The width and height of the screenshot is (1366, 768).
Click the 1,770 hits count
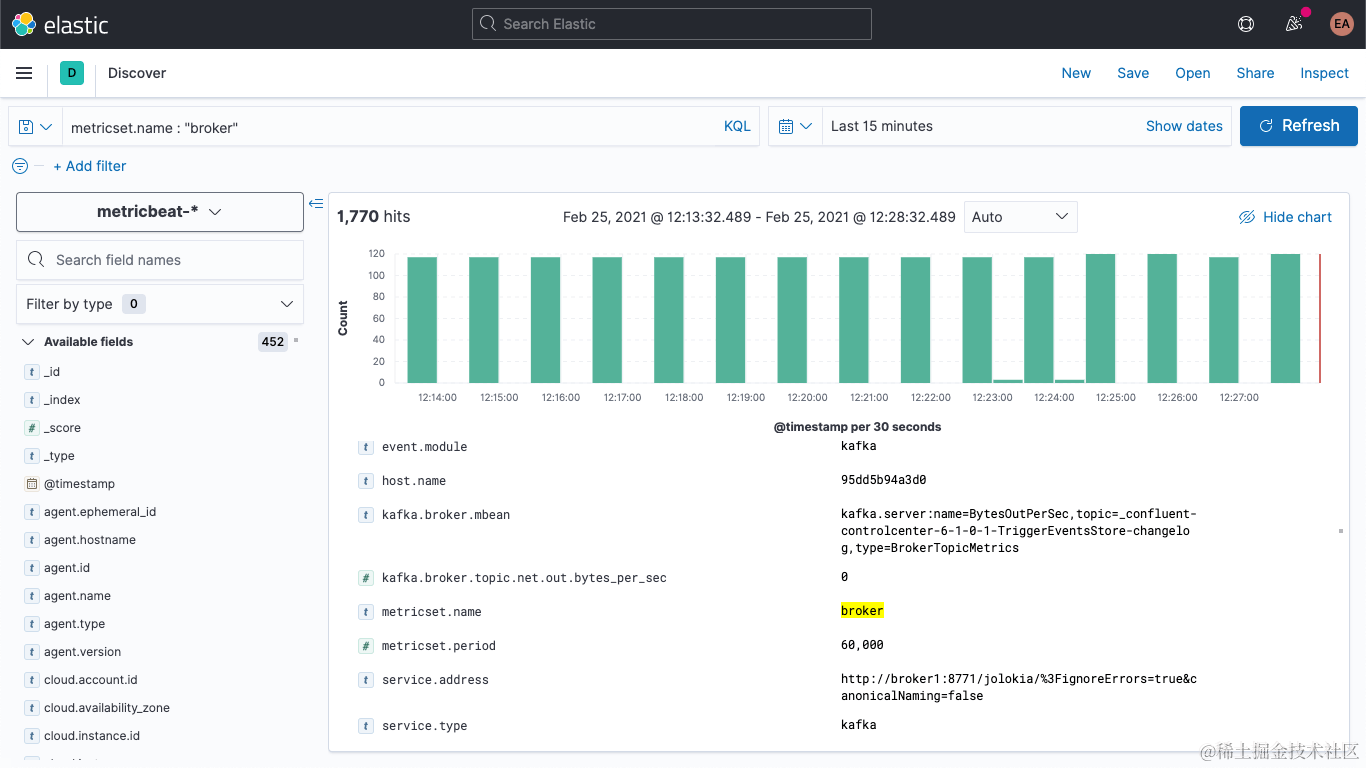pyautogui.click(x=373, y=217)
